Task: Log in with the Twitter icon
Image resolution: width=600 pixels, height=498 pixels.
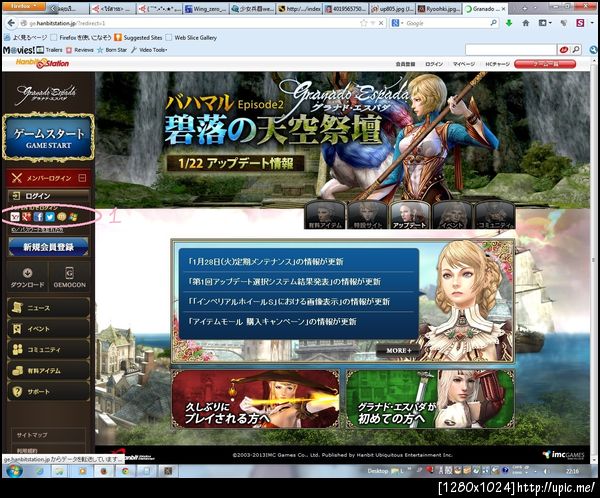Action: click(50, 217)
